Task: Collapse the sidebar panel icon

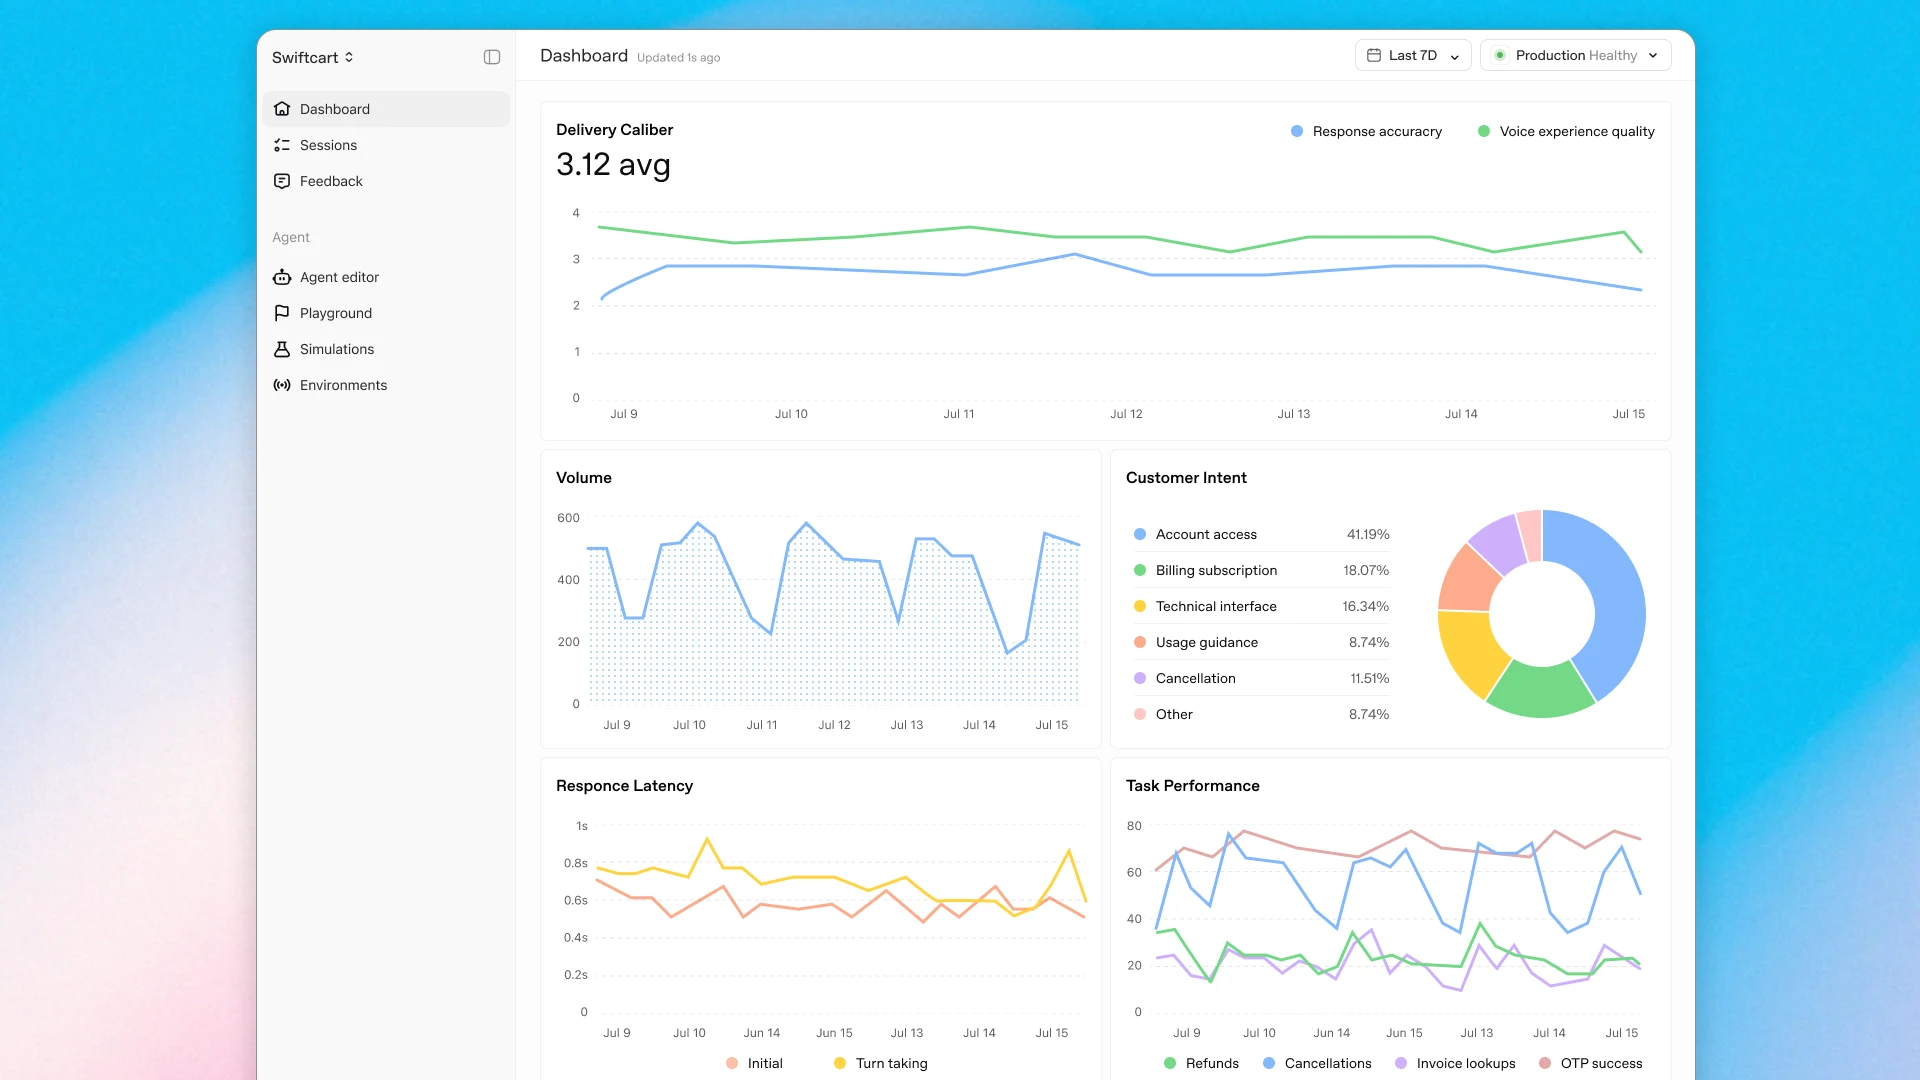Action: [x=492, y=57]
